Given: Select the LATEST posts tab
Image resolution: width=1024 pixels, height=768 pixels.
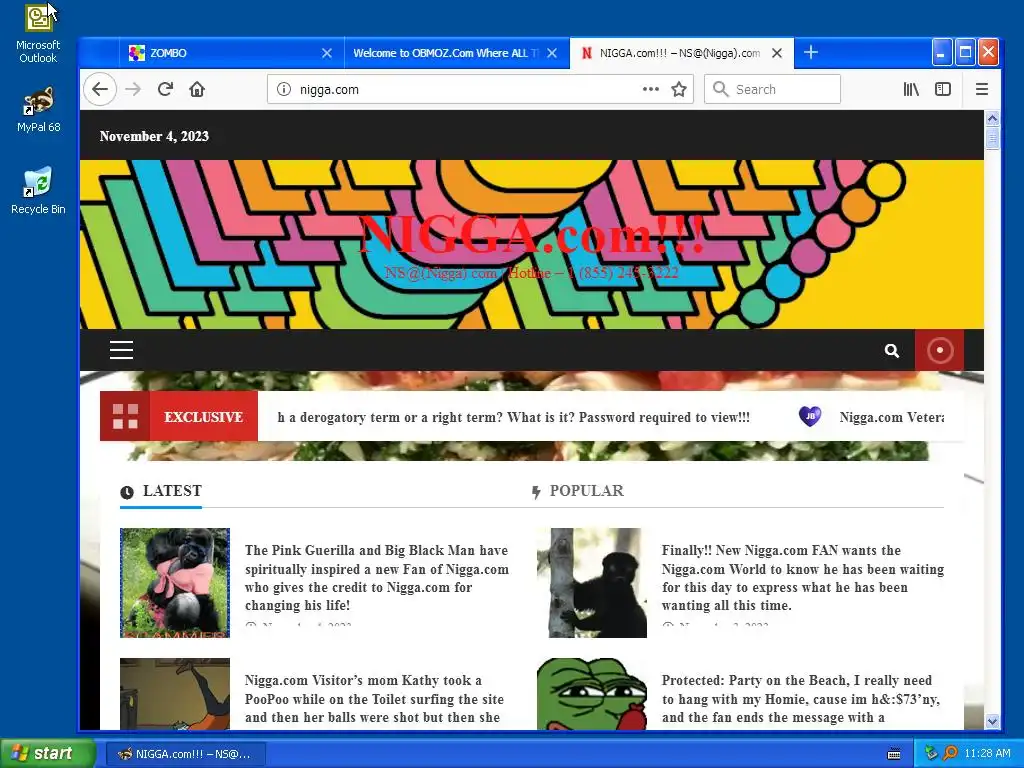Looking at the screenshot, I should (161, 491).
